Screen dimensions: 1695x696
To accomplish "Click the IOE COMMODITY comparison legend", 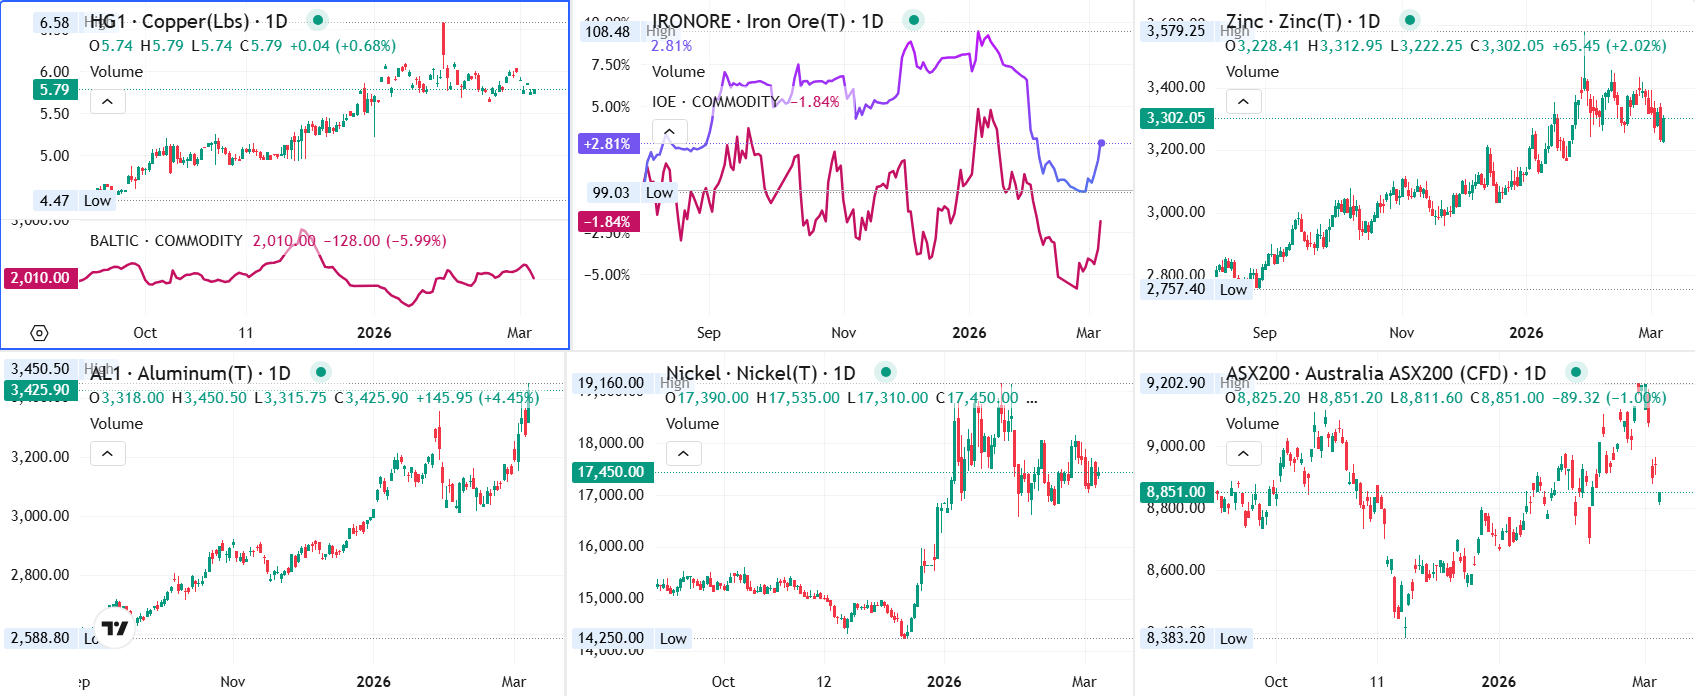I will point(714,102).
